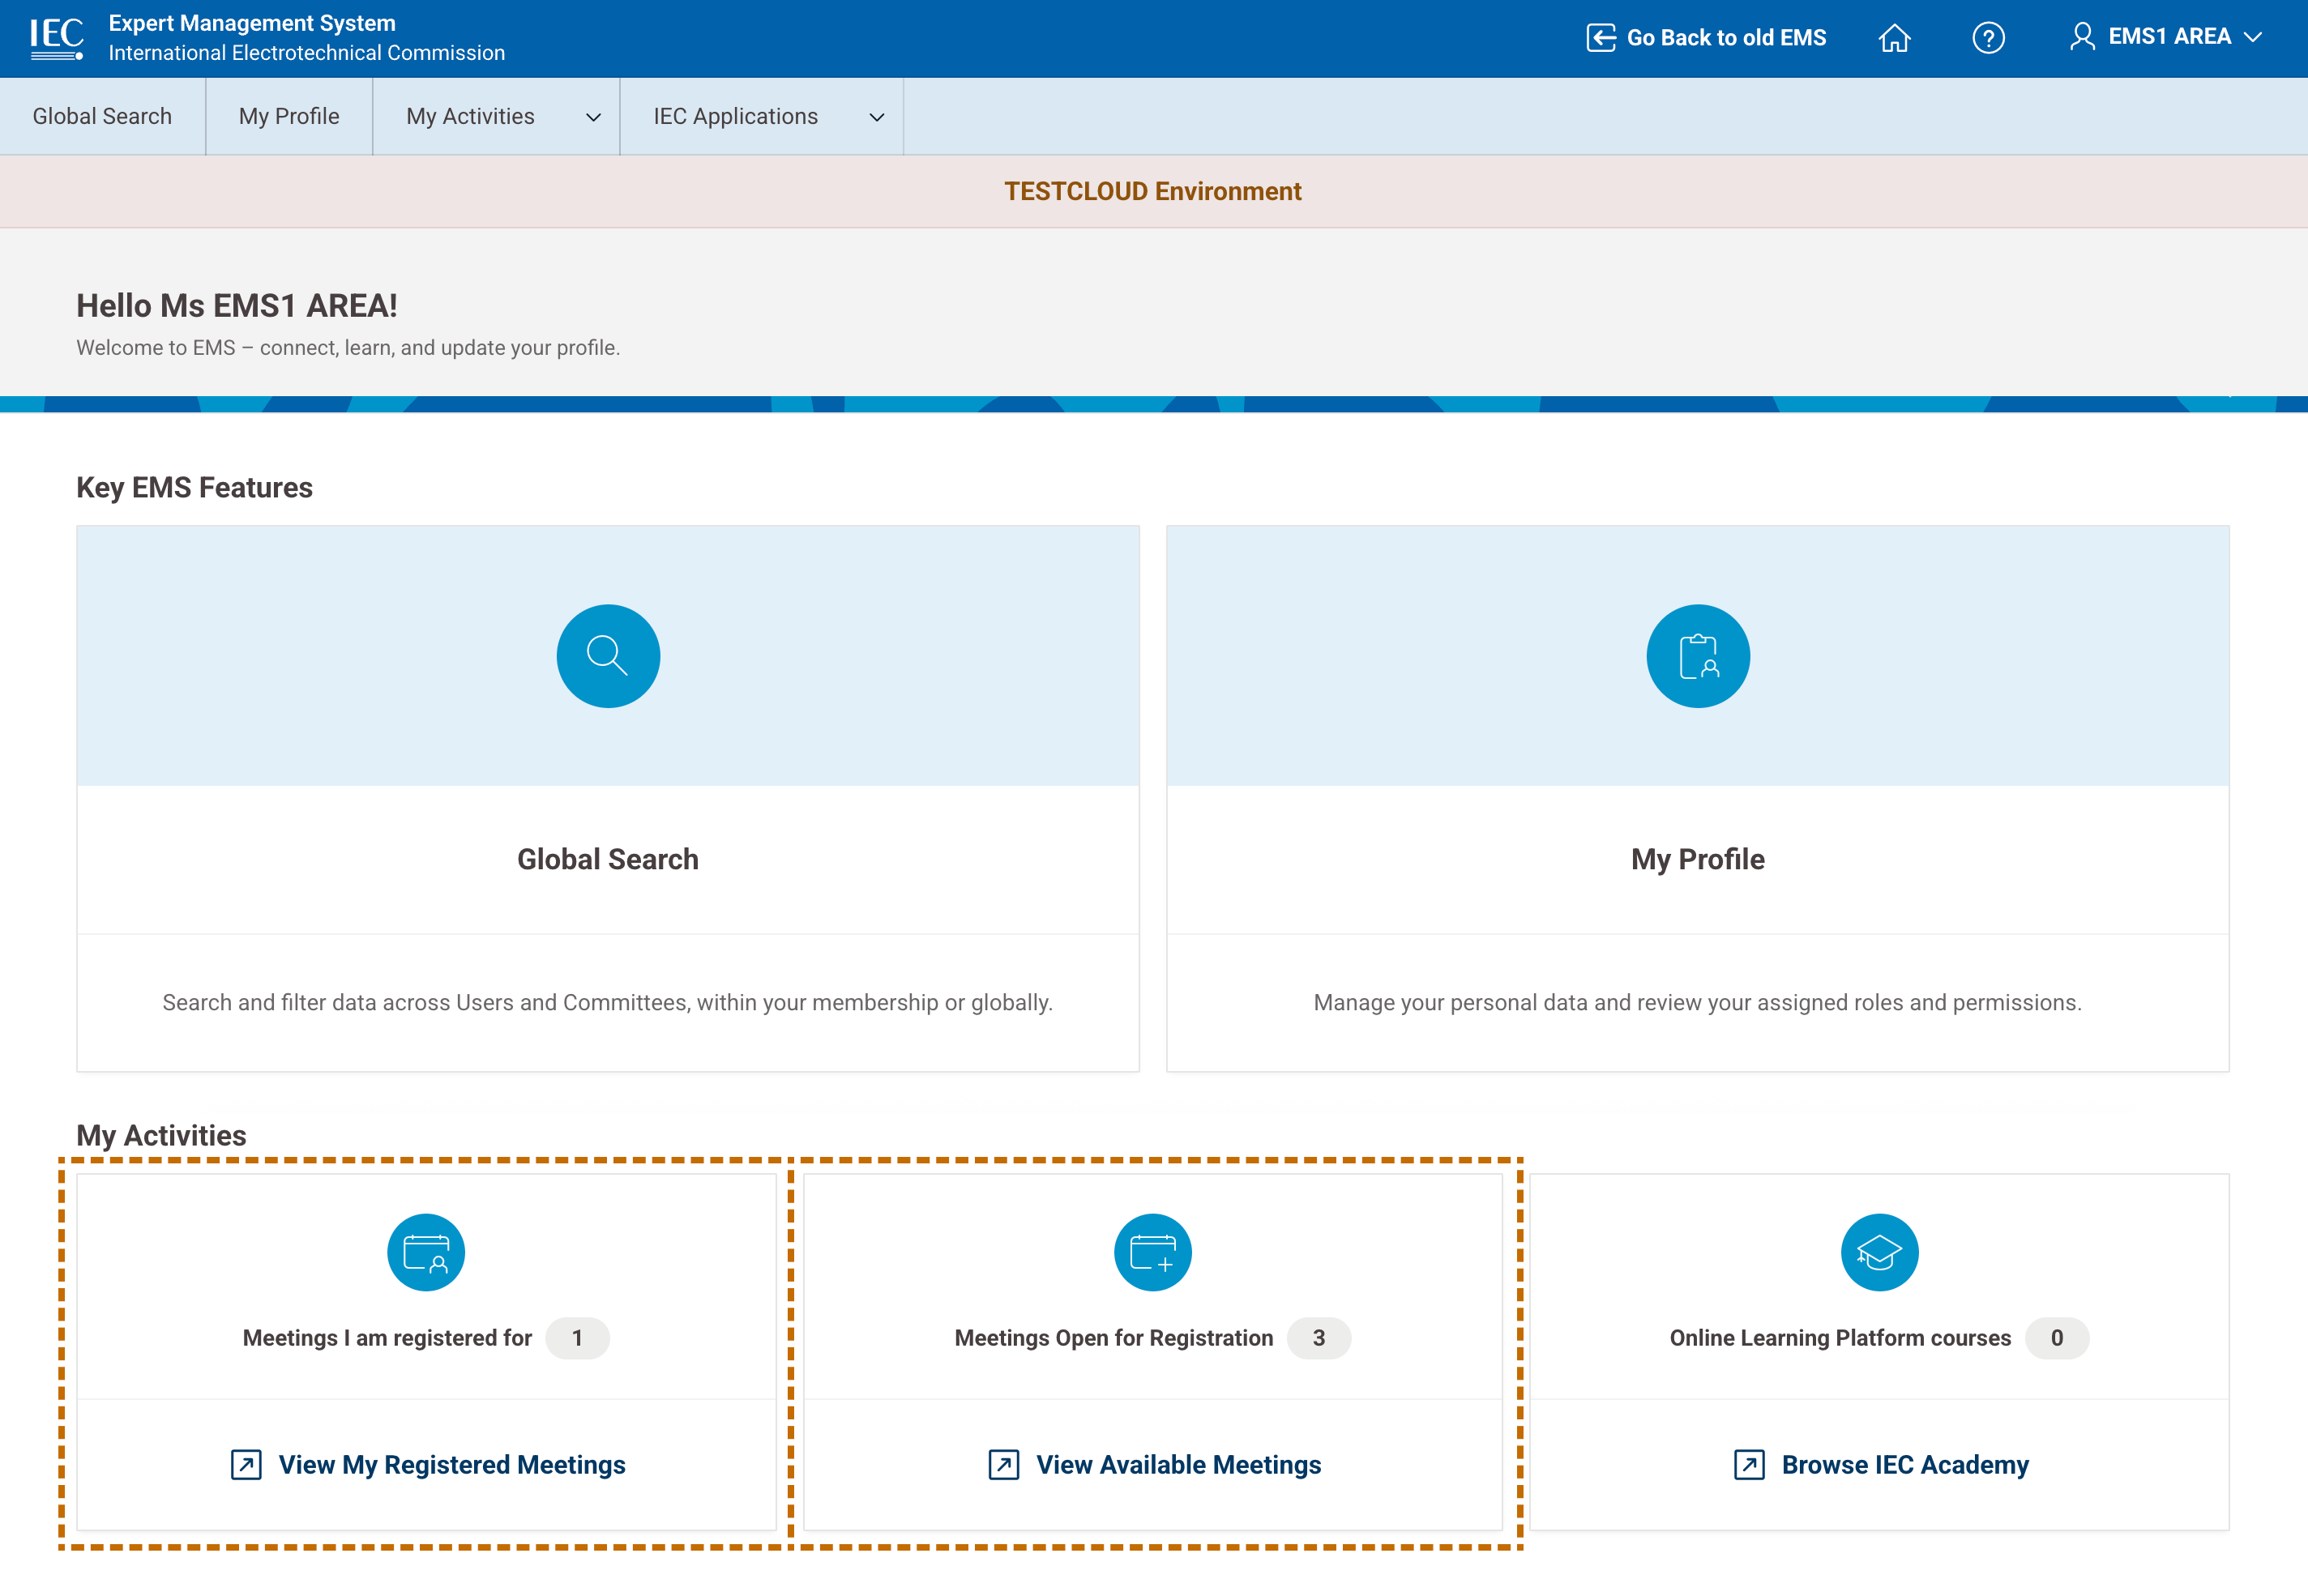Click the registered meetings calendar icon
The image size is (2308, 1596).
point(426,1252)
